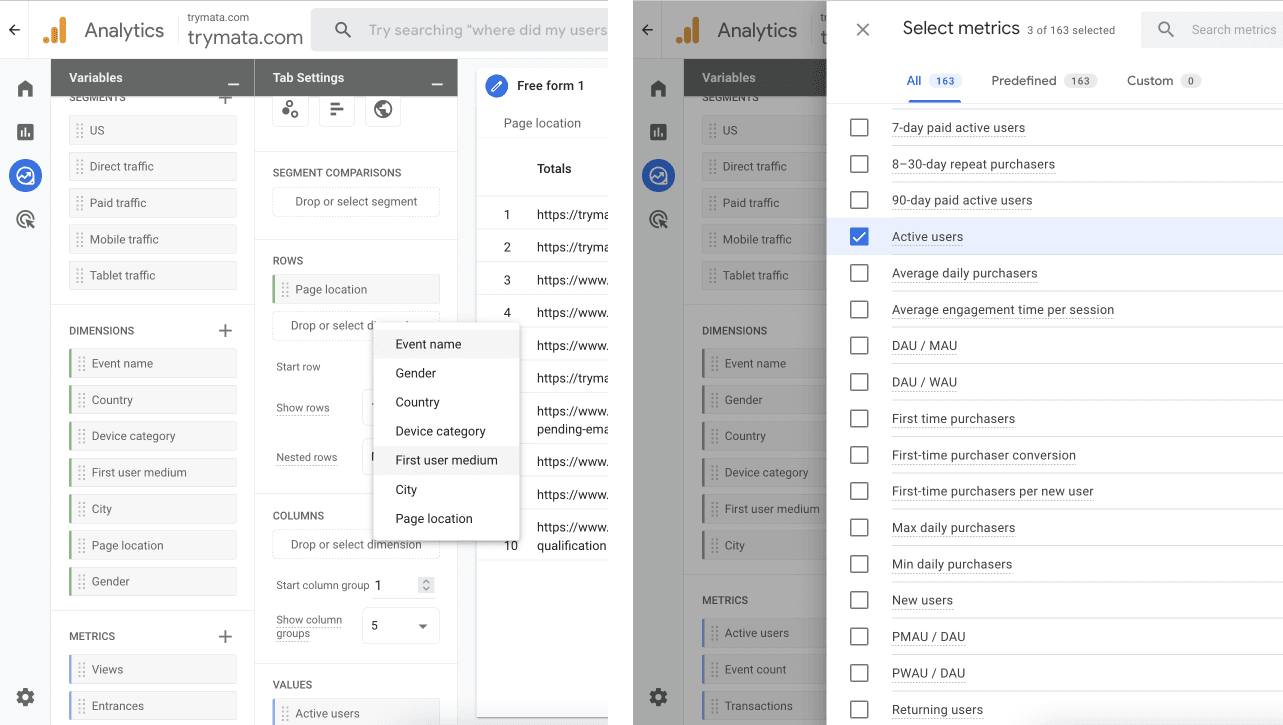Open Reports icon in right window sidebar
This screenshot has height=725, width=1283.
pyautogui.click(x=658, y=132)
